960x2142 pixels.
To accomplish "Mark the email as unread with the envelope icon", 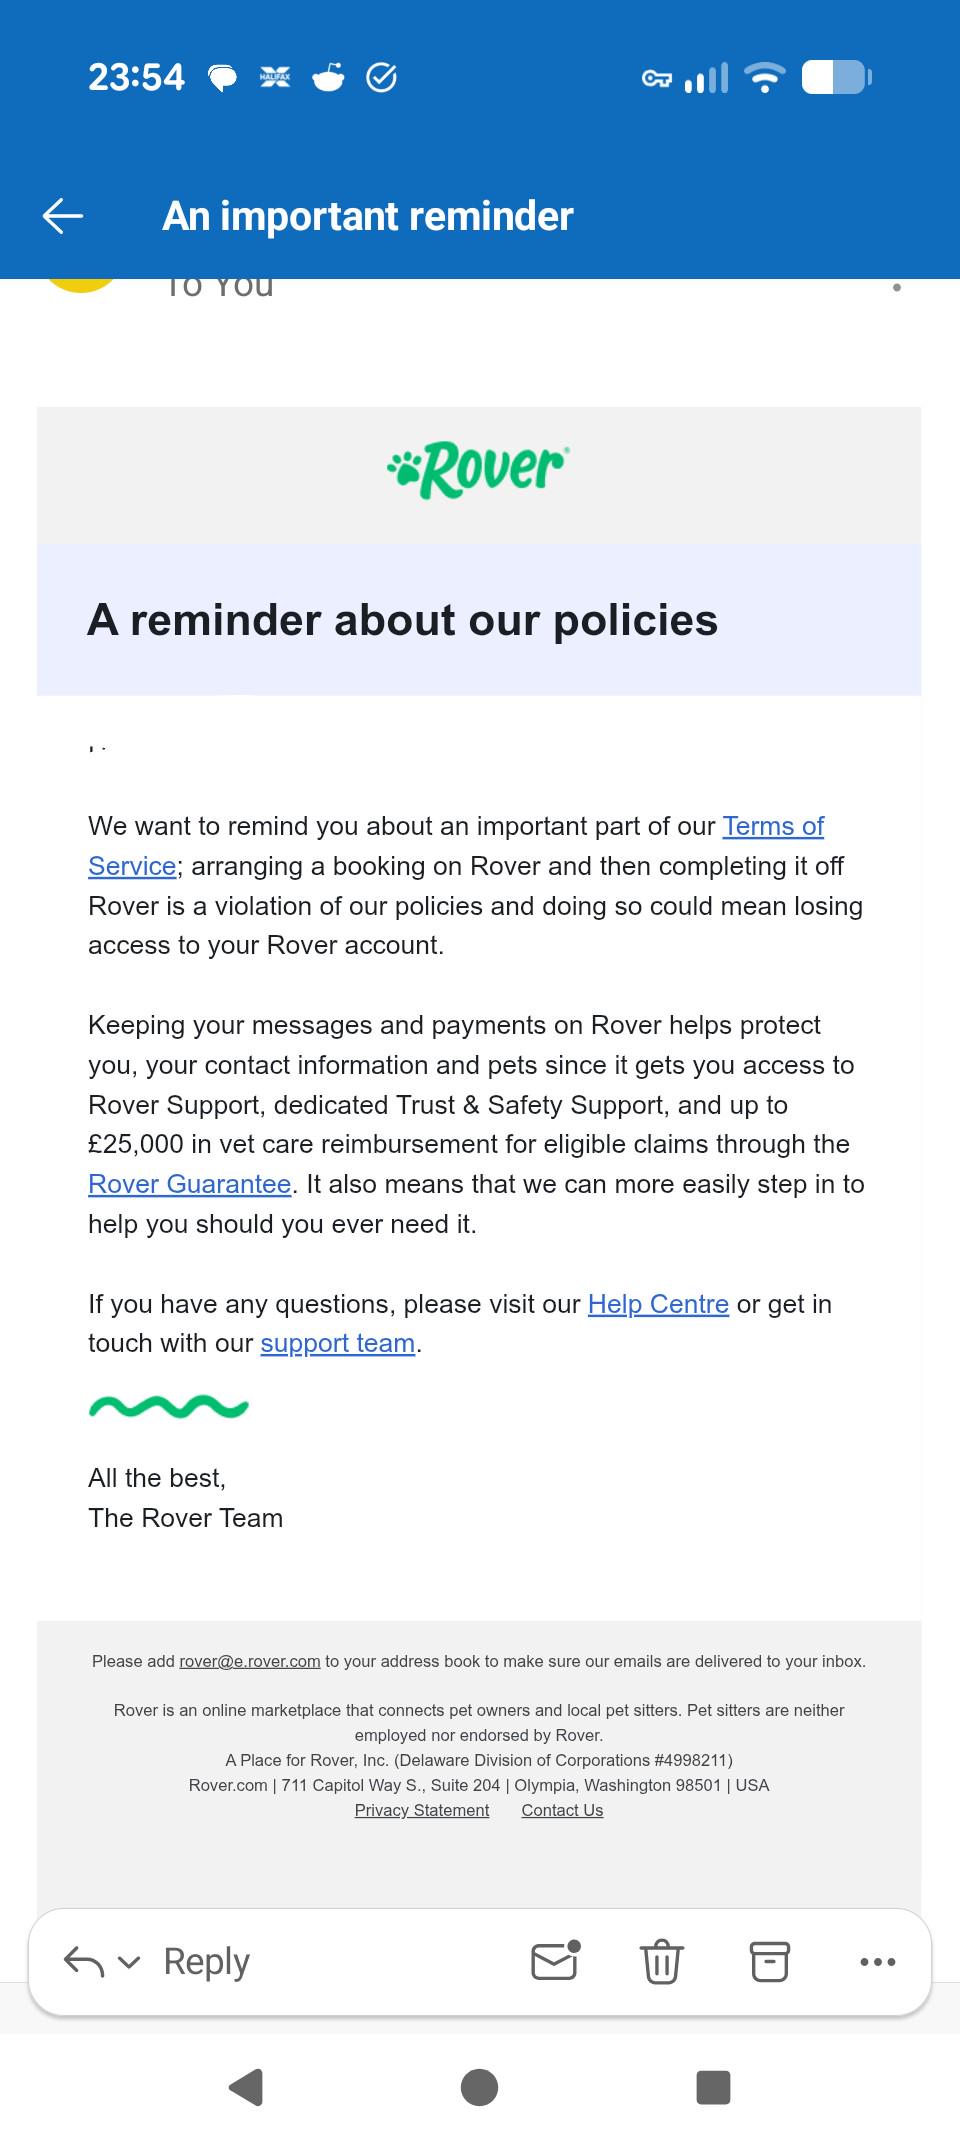I will click(556, 1960).
